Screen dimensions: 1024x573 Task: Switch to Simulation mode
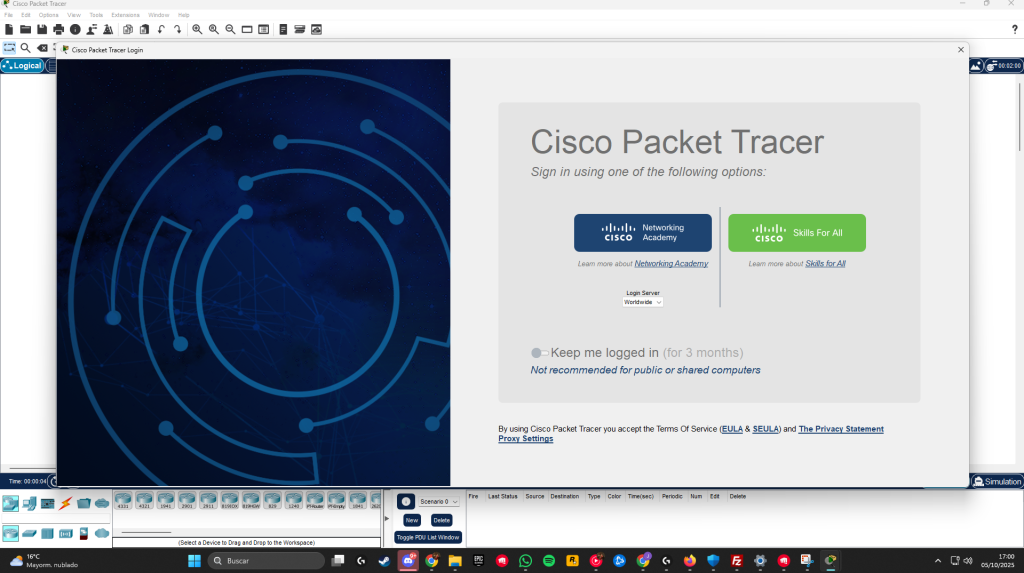(997, 481)
